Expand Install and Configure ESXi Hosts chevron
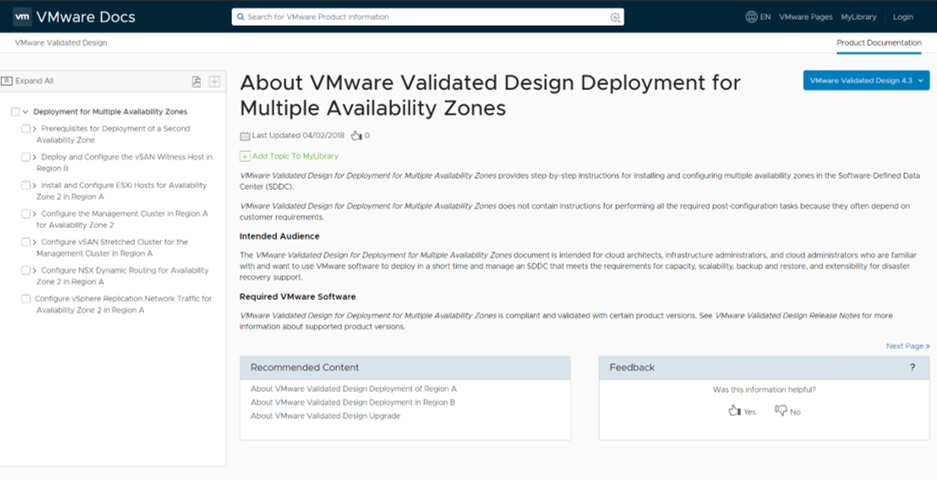This screenshot has width=937, height=480. pos(35,185)
